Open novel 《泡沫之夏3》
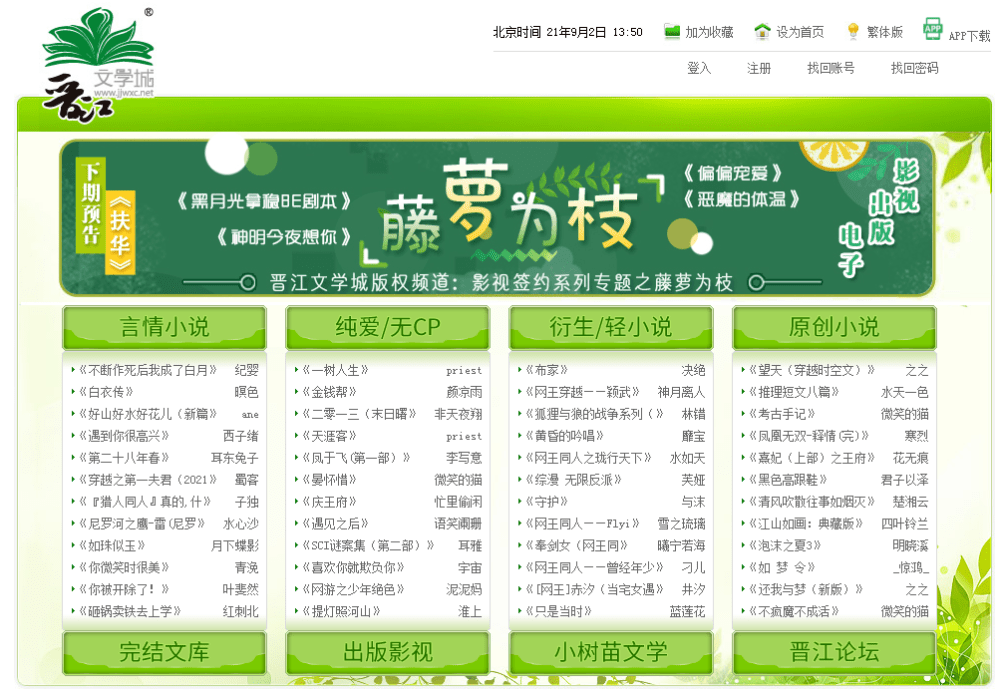Image resolution: width=1000 pixels, height=698 pixels. pos(785,546)
